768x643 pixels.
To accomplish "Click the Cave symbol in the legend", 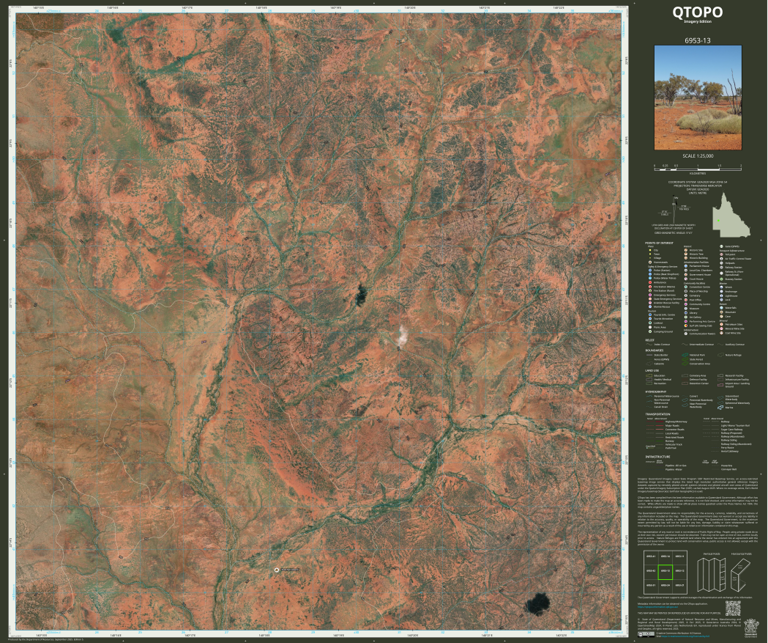I will pyautogui.click(x=721, y=316).
